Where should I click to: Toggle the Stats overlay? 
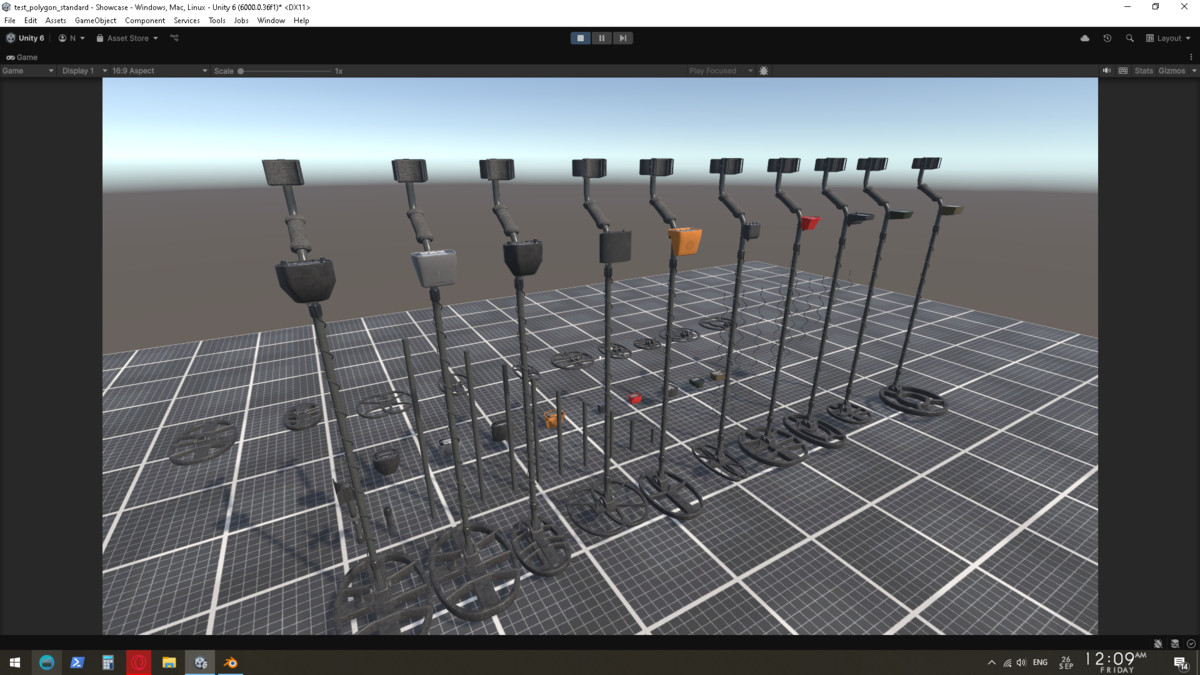[x=1143, y=71]
